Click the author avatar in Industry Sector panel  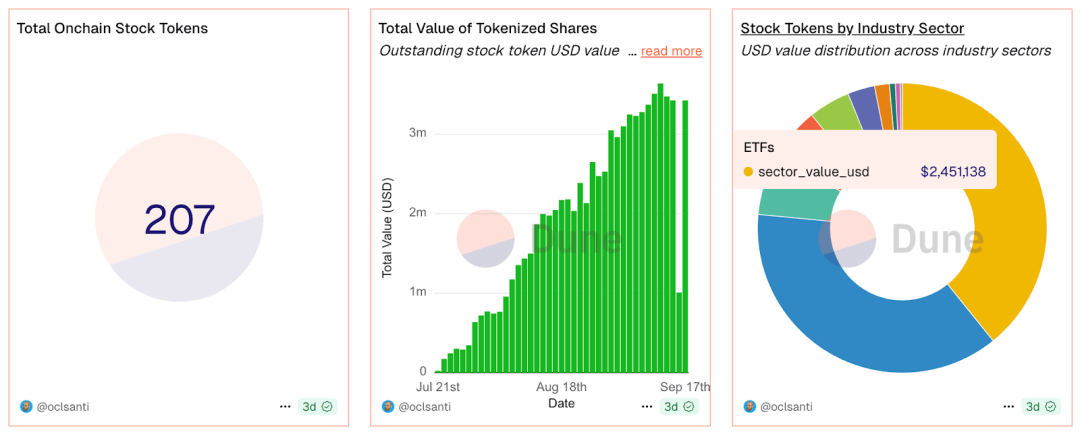point(750,407)
